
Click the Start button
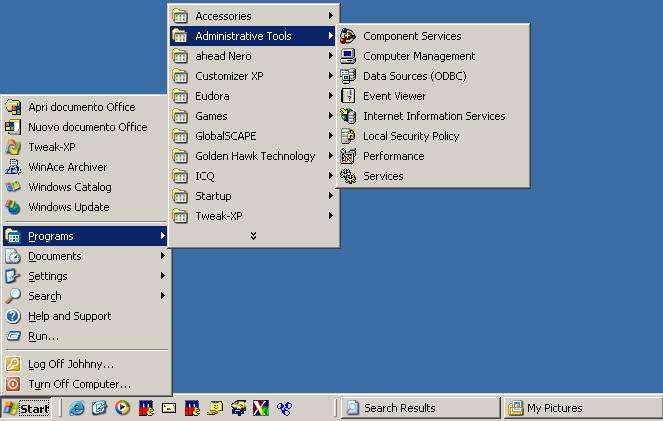26,408
